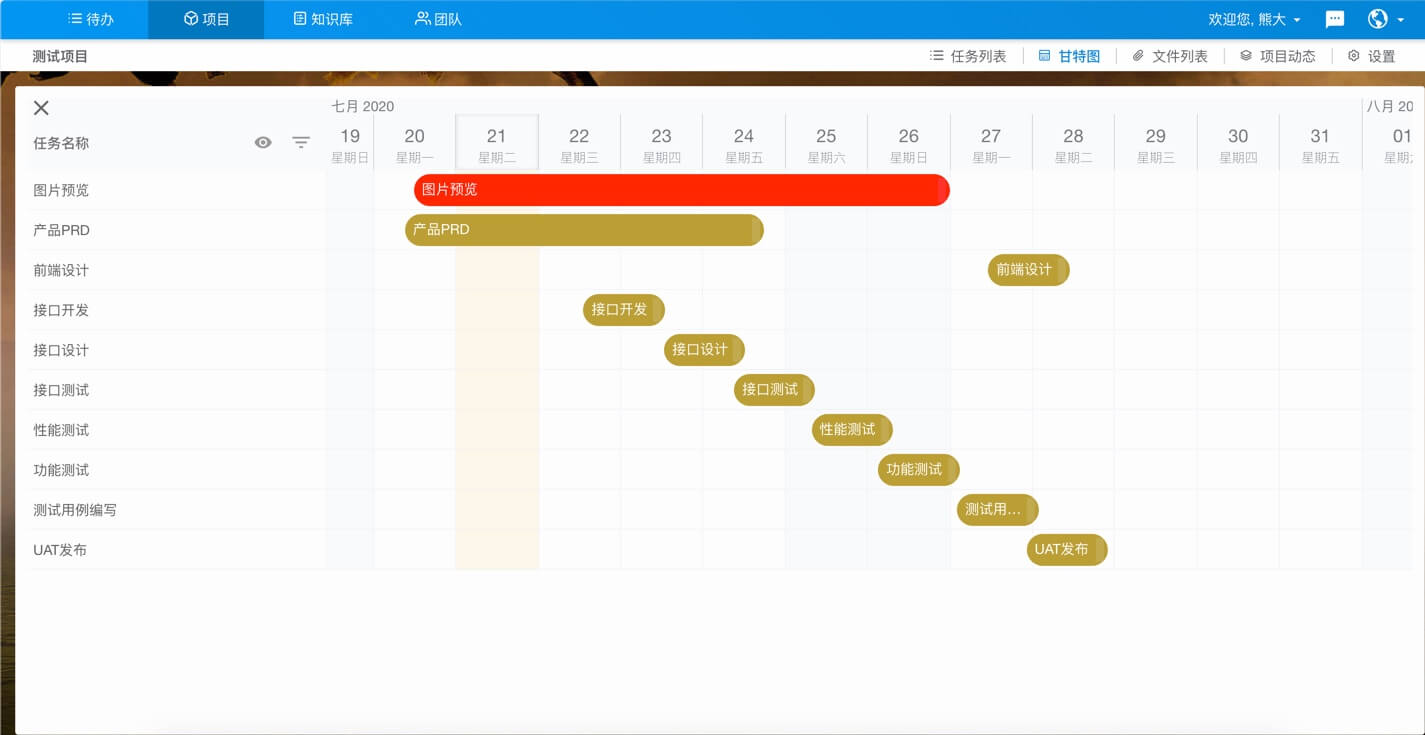Switch to the 团队 tab
The width and height of the screenshot is (1425, 735).
click(436, 18)
